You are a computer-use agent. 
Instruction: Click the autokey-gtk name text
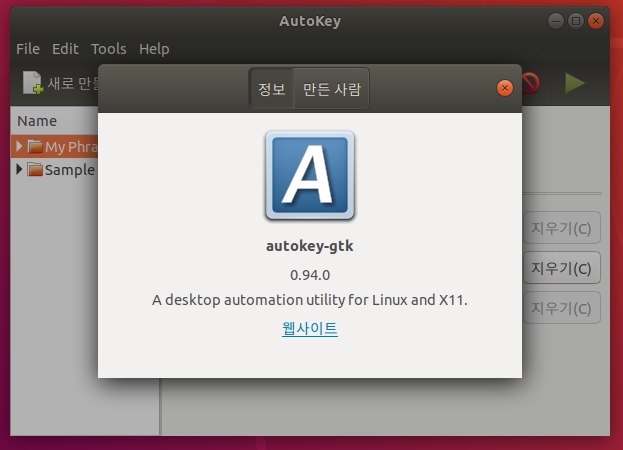click(310, 246)
